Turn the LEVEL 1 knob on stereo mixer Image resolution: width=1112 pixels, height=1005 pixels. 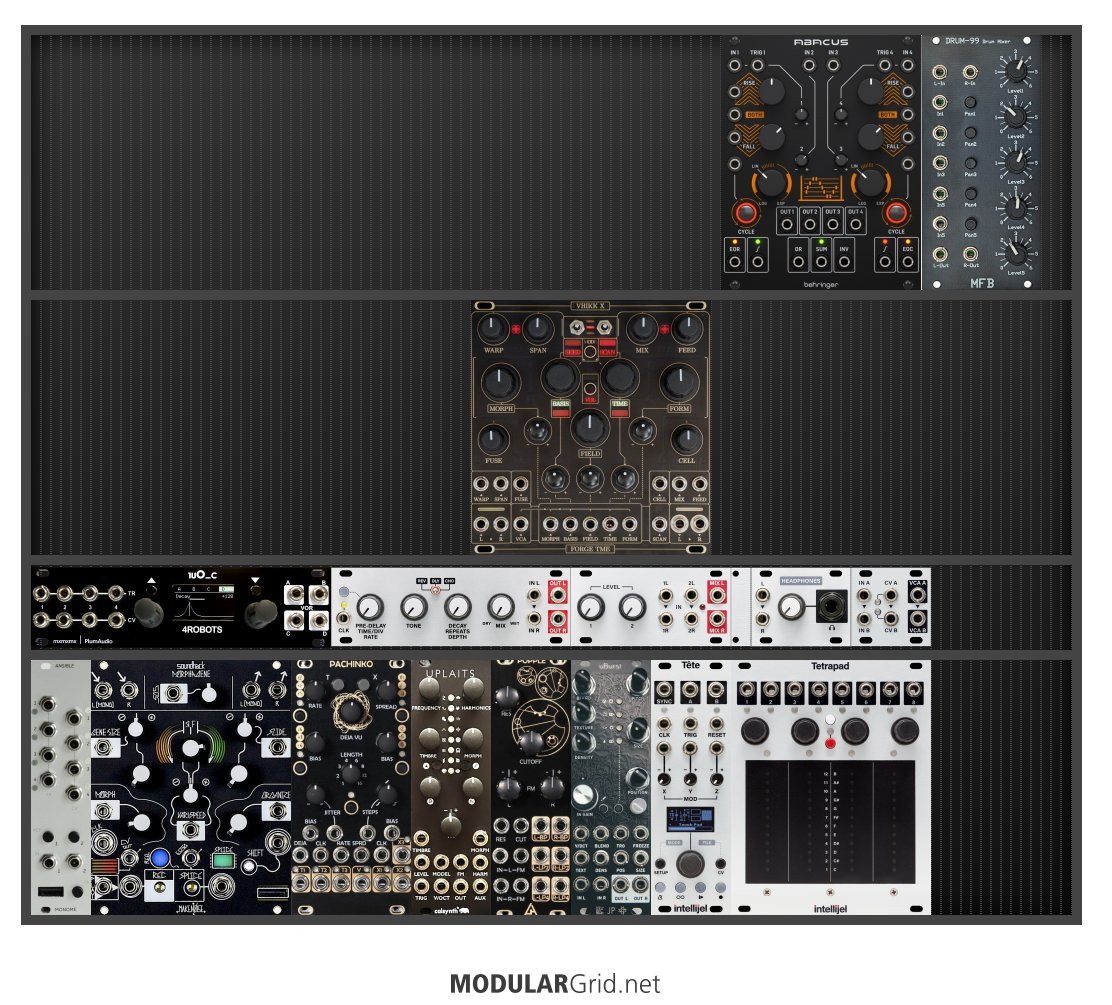pyautogui.click(x=591, y=607)
